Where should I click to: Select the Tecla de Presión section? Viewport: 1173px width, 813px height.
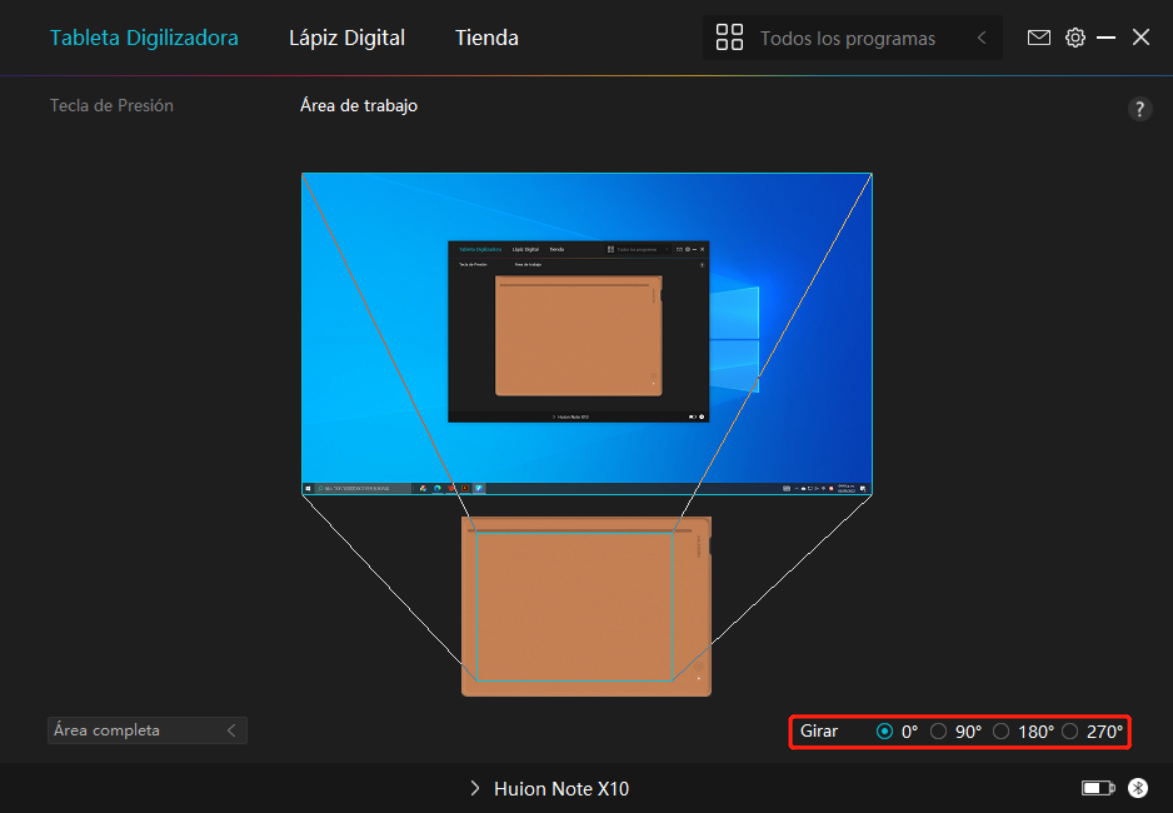coord(111,105)
